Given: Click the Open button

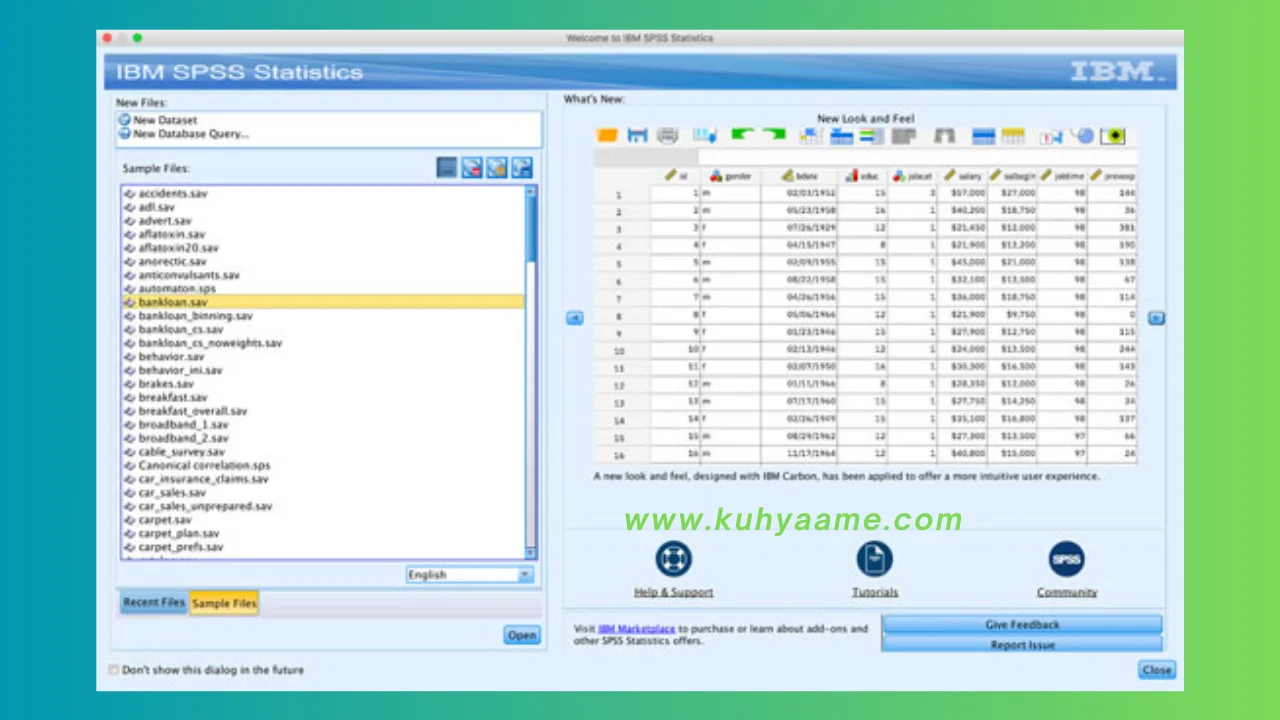Looking at the screenshot, I should pyautogui.click(x=522, y=635).
